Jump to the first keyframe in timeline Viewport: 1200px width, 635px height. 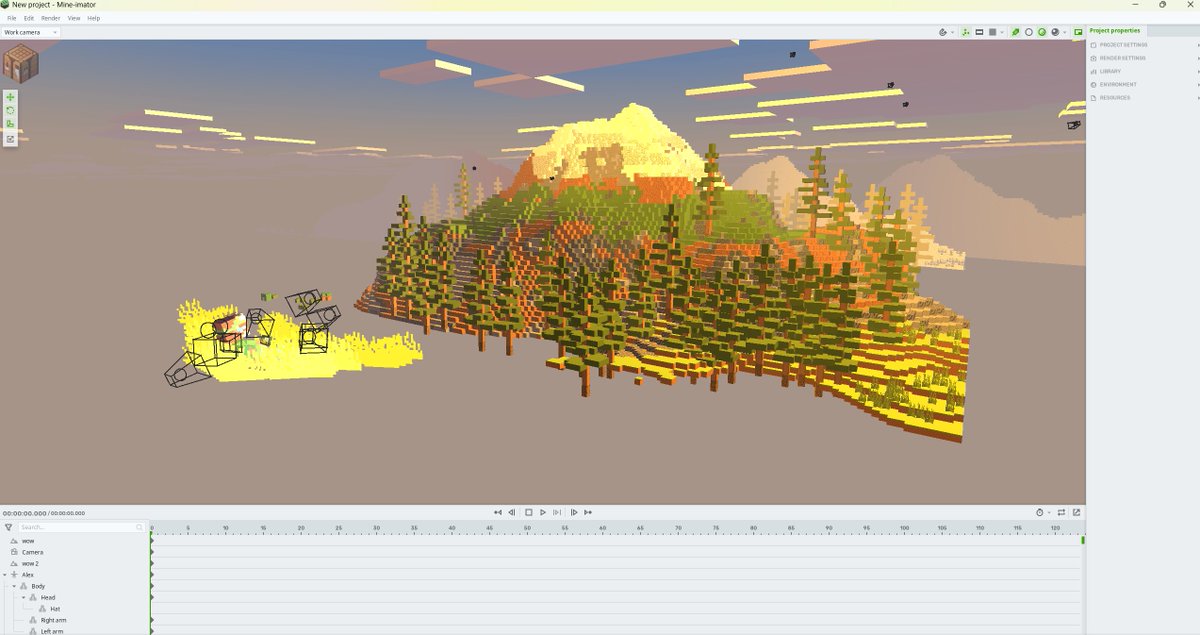(498, 512)
